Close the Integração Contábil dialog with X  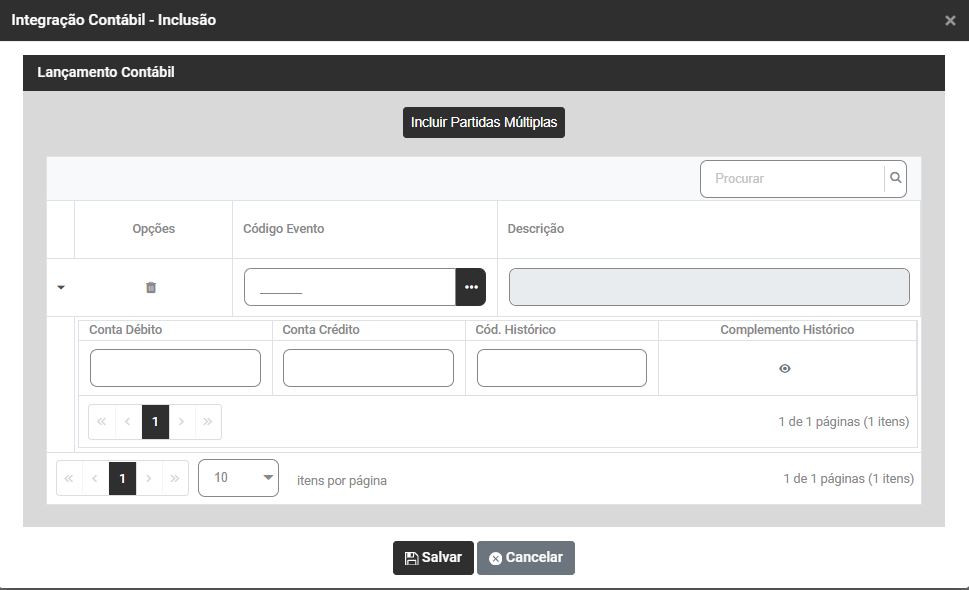[x=950, y=20]
